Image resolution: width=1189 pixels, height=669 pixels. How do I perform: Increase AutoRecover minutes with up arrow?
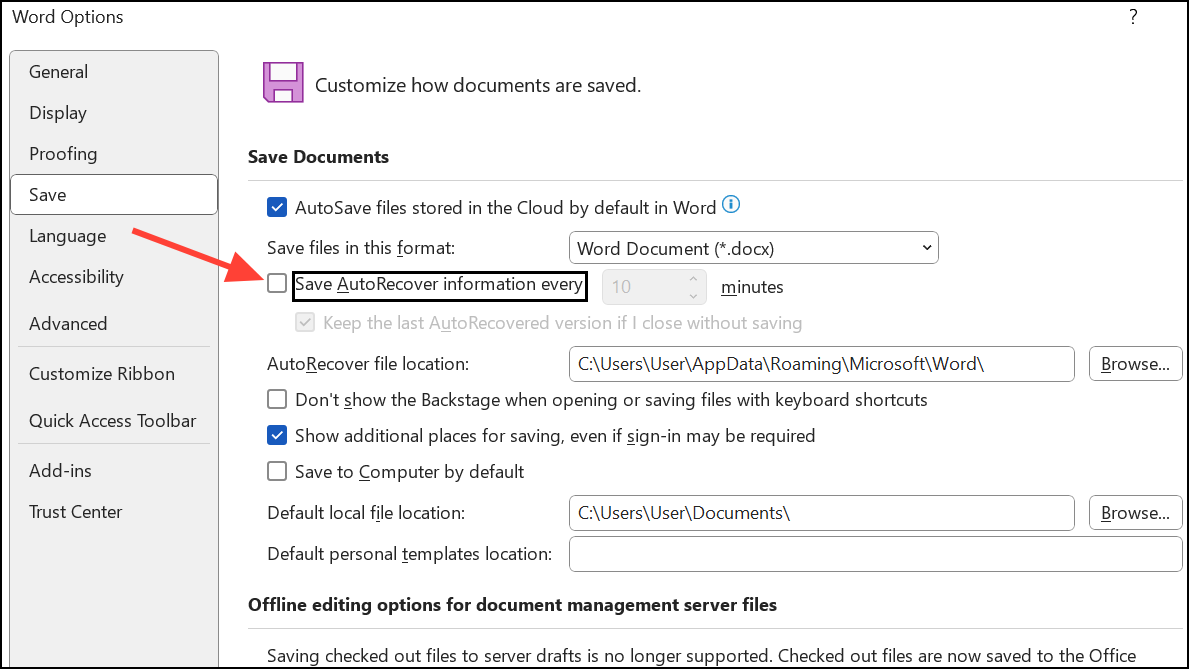693,280
